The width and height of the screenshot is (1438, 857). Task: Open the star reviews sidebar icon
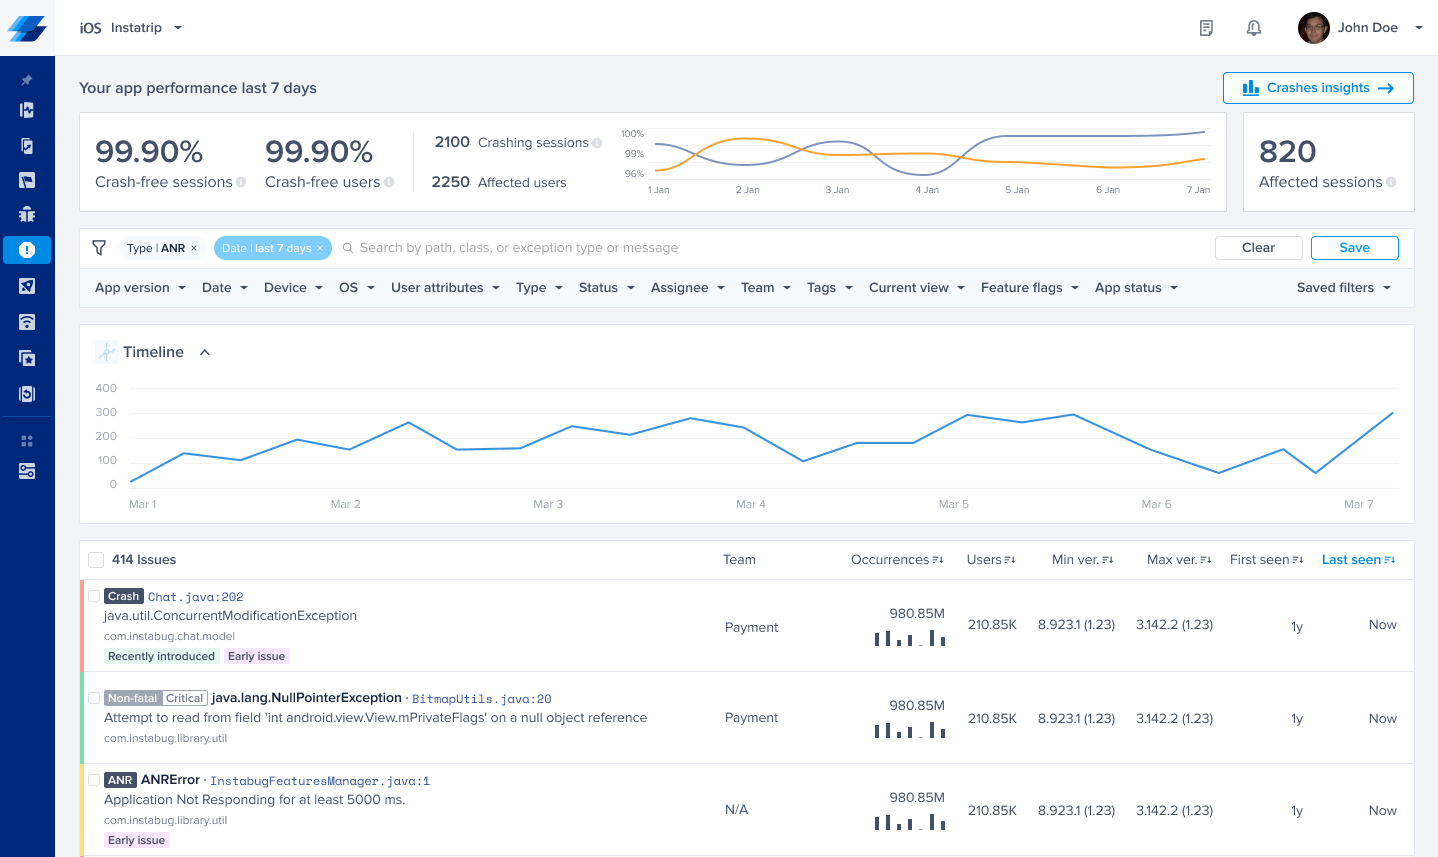pyautogui.click(x=27, y=358)
